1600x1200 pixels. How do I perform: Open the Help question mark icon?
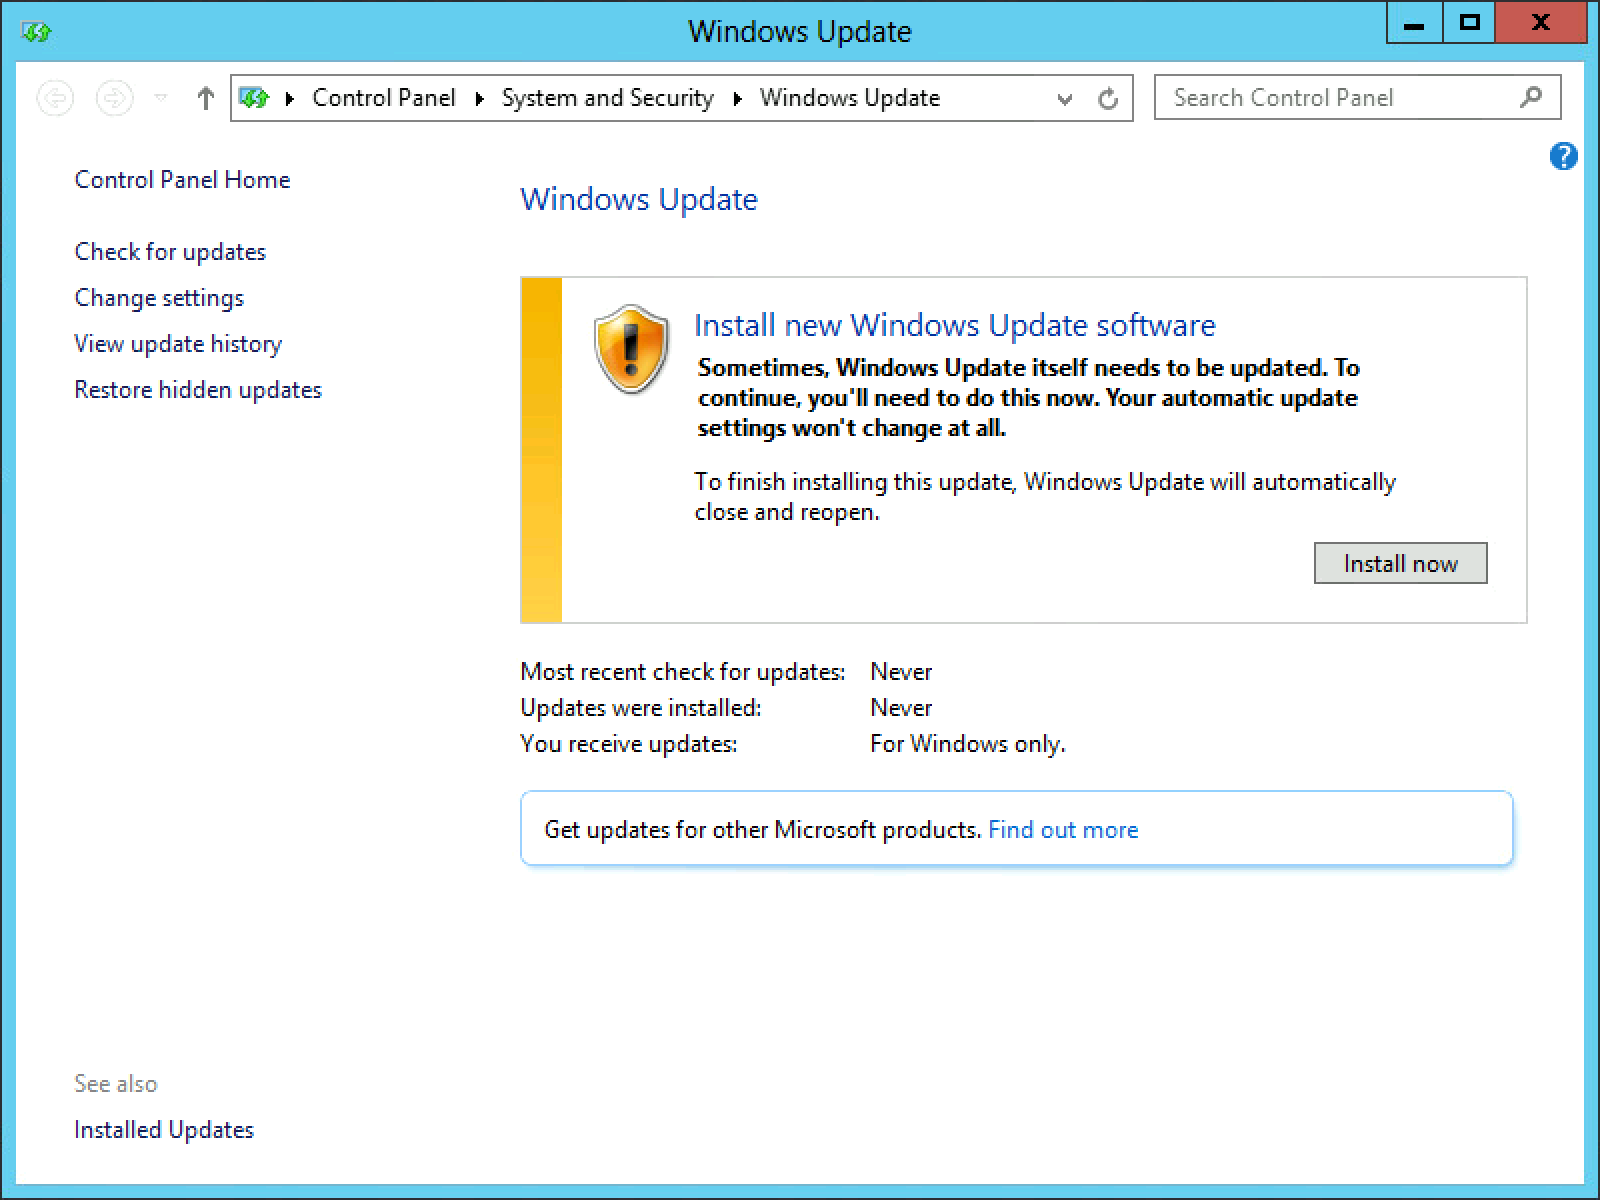point(1562,156)
